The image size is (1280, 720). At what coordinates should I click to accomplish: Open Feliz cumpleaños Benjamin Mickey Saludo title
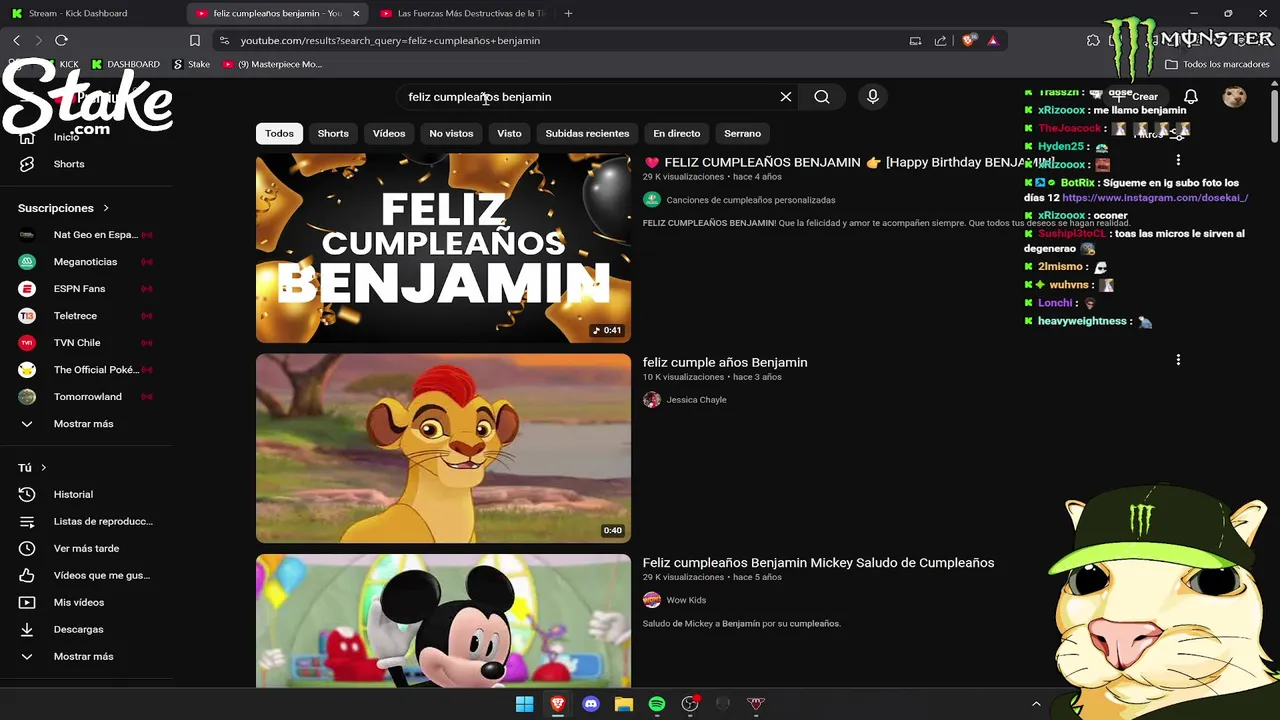point(818,563)
